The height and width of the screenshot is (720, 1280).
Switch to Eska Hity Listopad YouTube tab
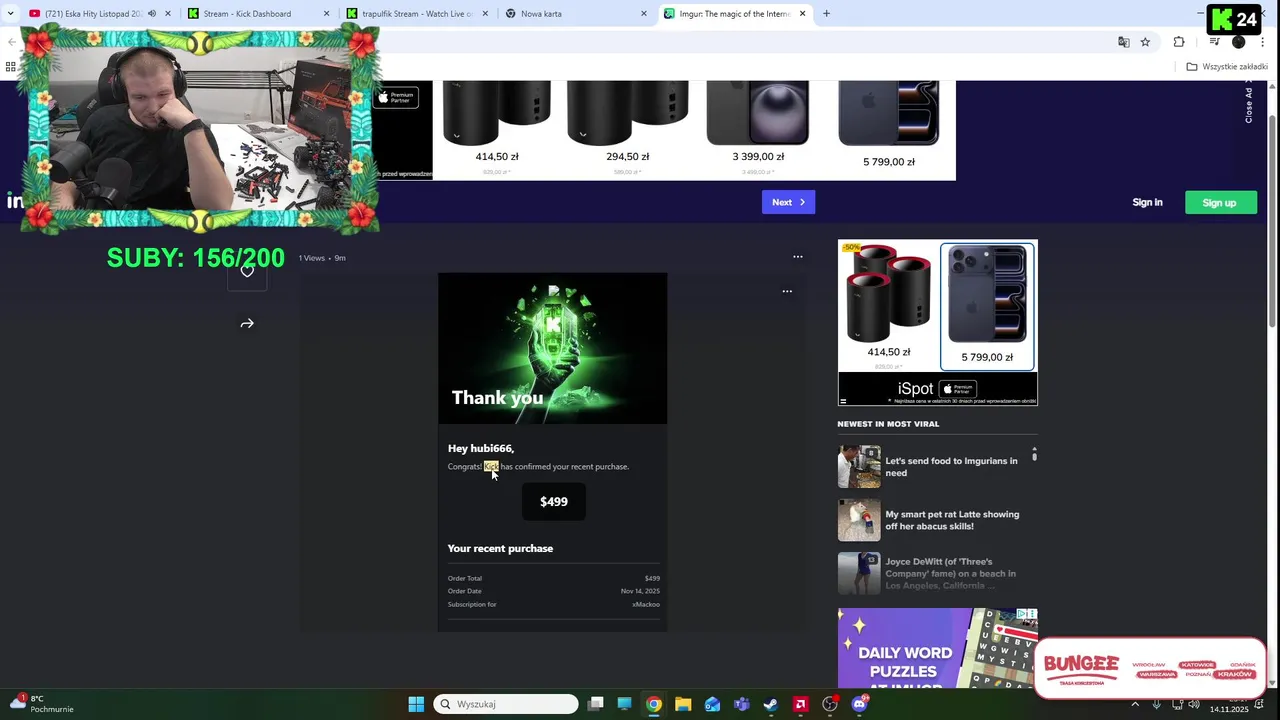pos(98,14)
